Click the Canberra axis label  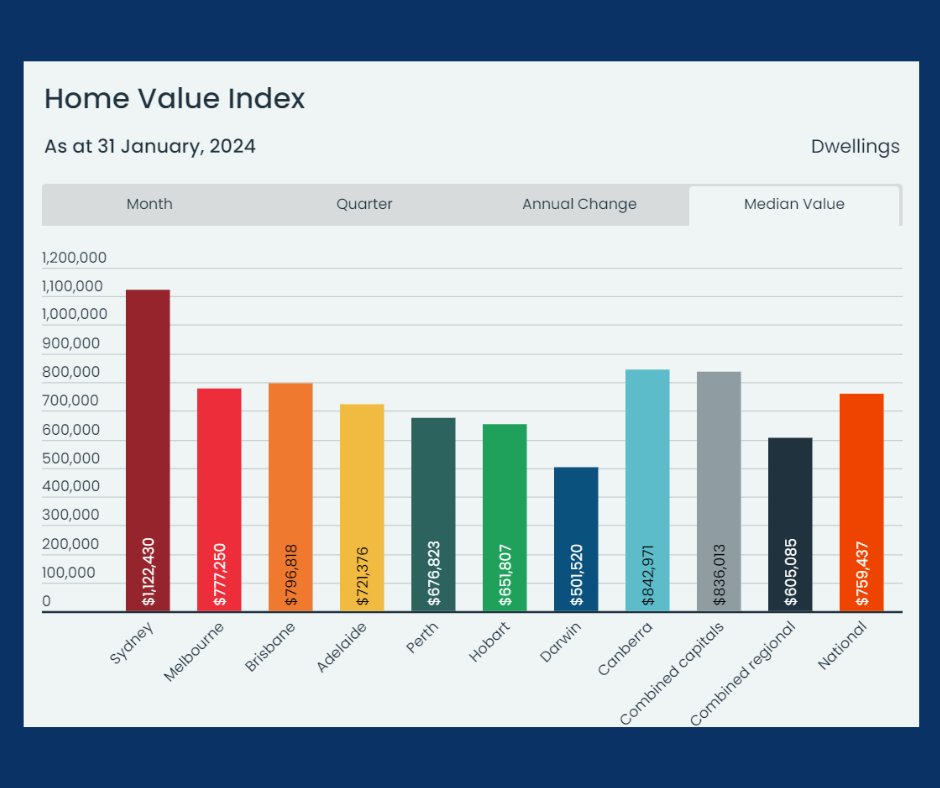[x=625, y=649]
